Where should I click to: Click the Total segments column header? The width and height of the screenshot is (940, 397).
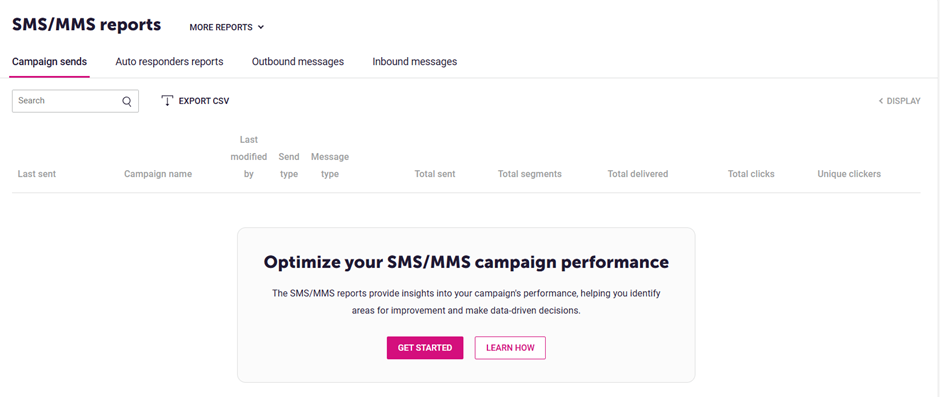[529, 174]
